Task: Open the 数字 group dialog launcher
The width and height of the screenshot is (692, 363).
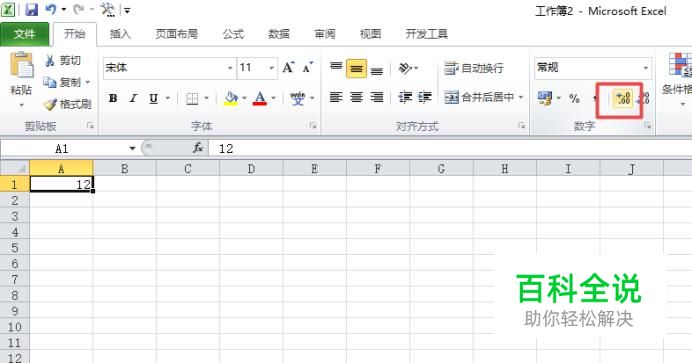Action: point(647,126)
